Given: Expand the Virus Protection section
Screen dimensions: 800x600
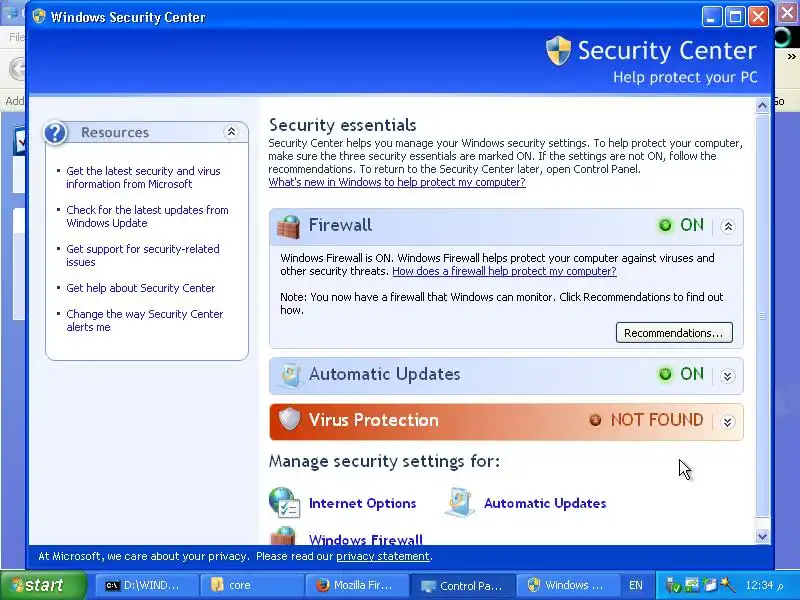Looking at the screenshot, I should (728, 422).
